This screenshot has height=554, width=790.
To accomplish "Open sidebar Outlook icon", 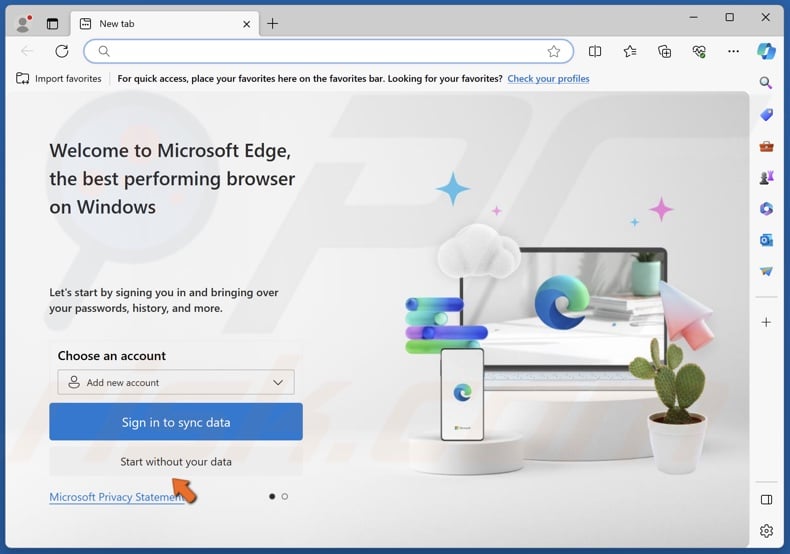I will (x=766, y=240).
